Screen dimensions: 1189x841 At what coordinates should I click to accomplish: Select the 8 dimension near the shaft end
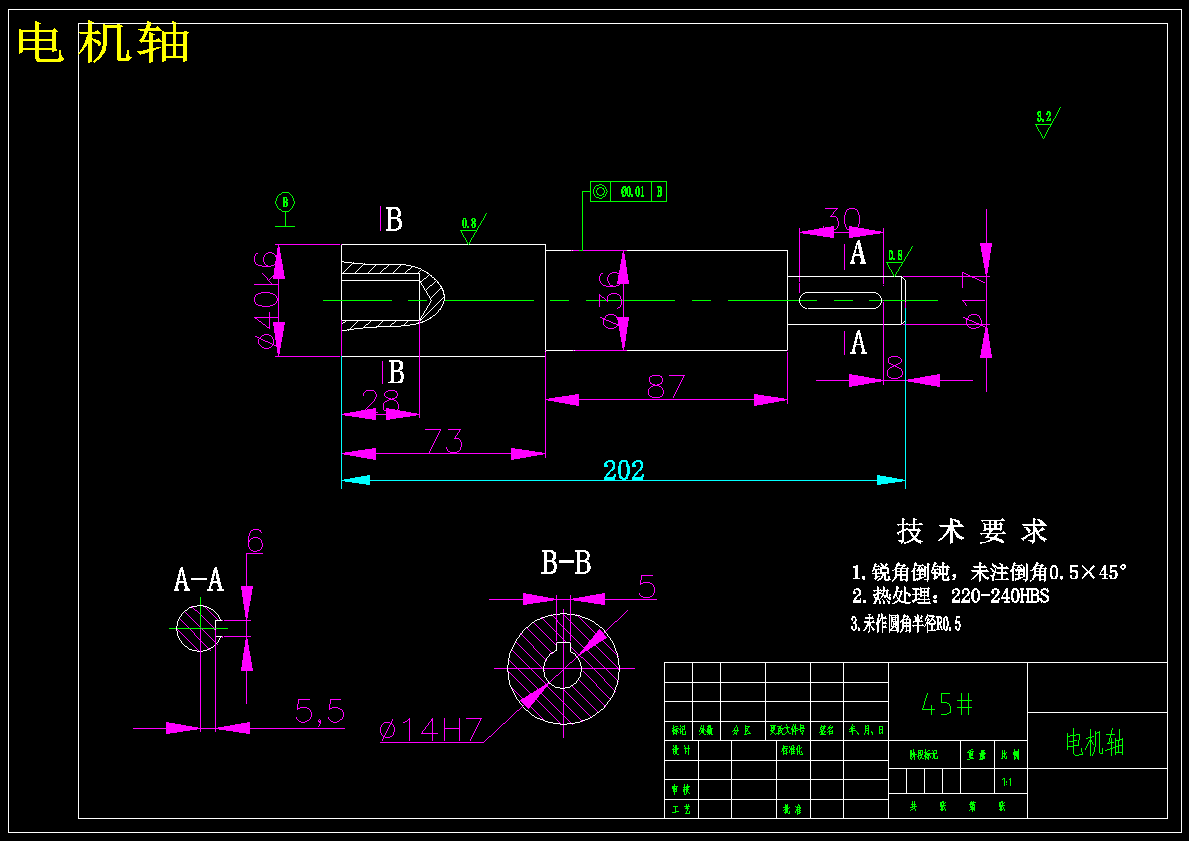[x=895, y=369]
